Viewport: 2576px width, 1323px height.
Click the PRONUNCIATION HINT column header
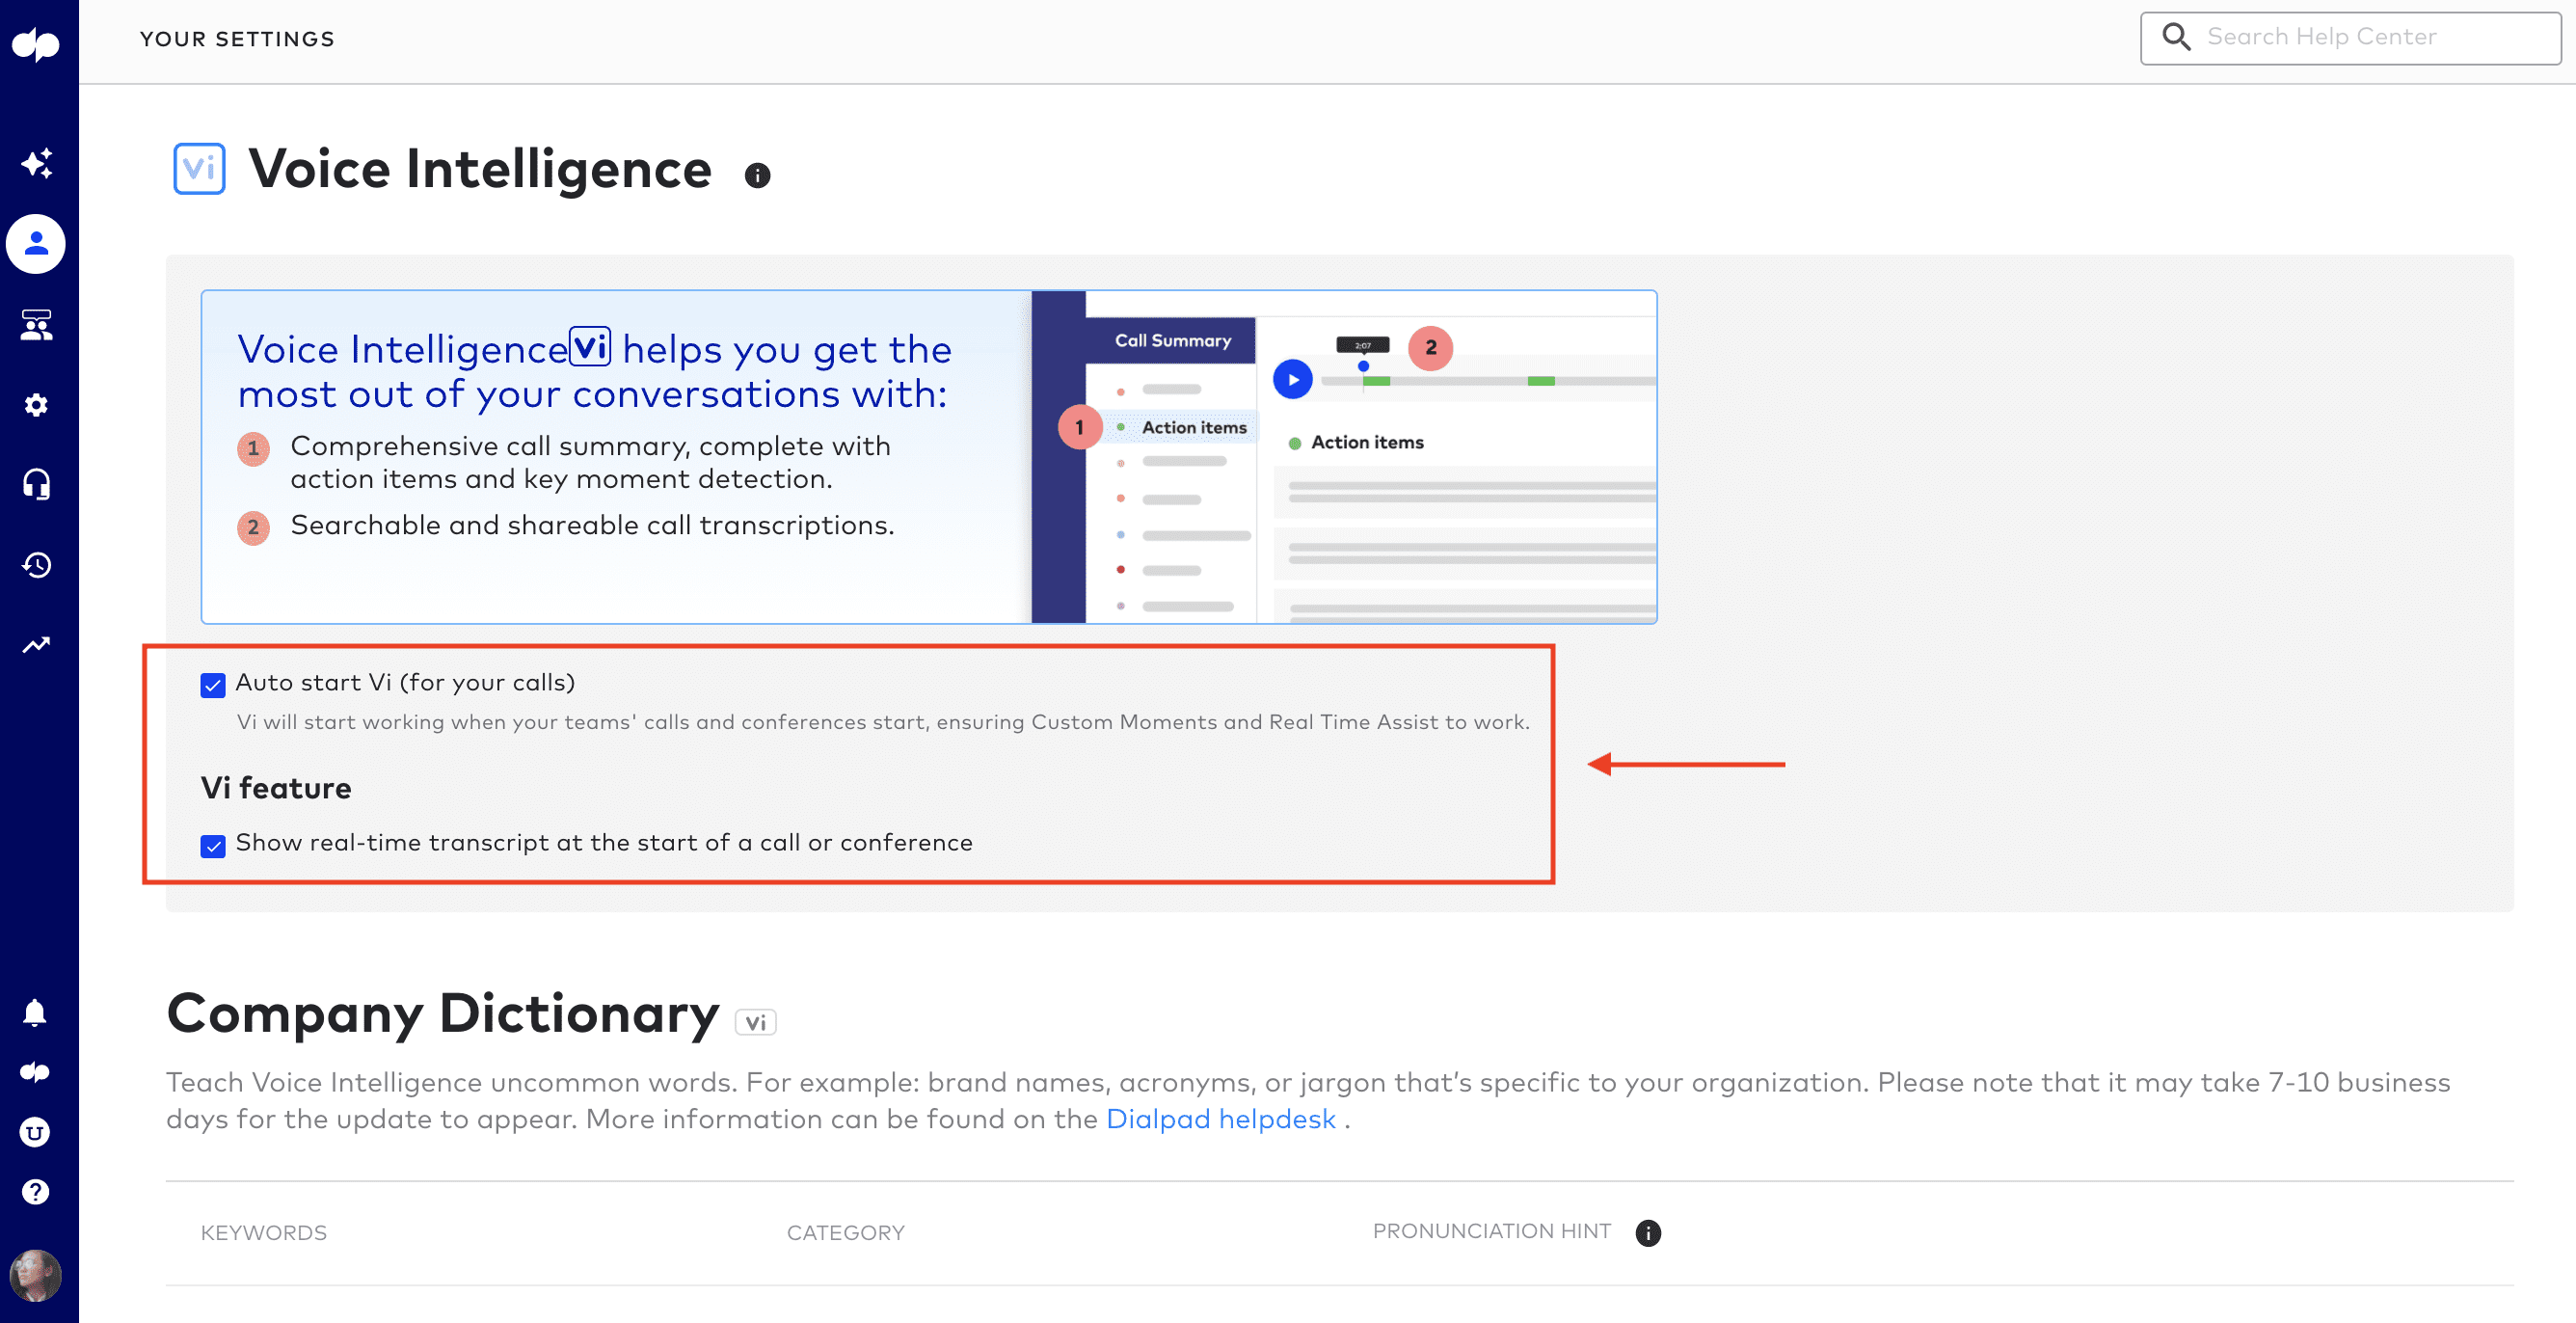[x=1491, y=1231]
